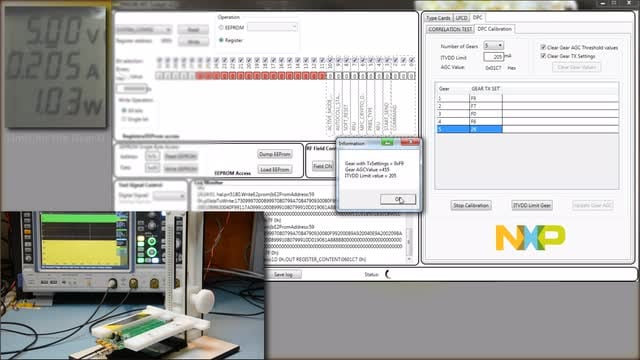Turn RF field on with Field ON
Viewport: 640px width, 360px height.
(x=323, y=166)
